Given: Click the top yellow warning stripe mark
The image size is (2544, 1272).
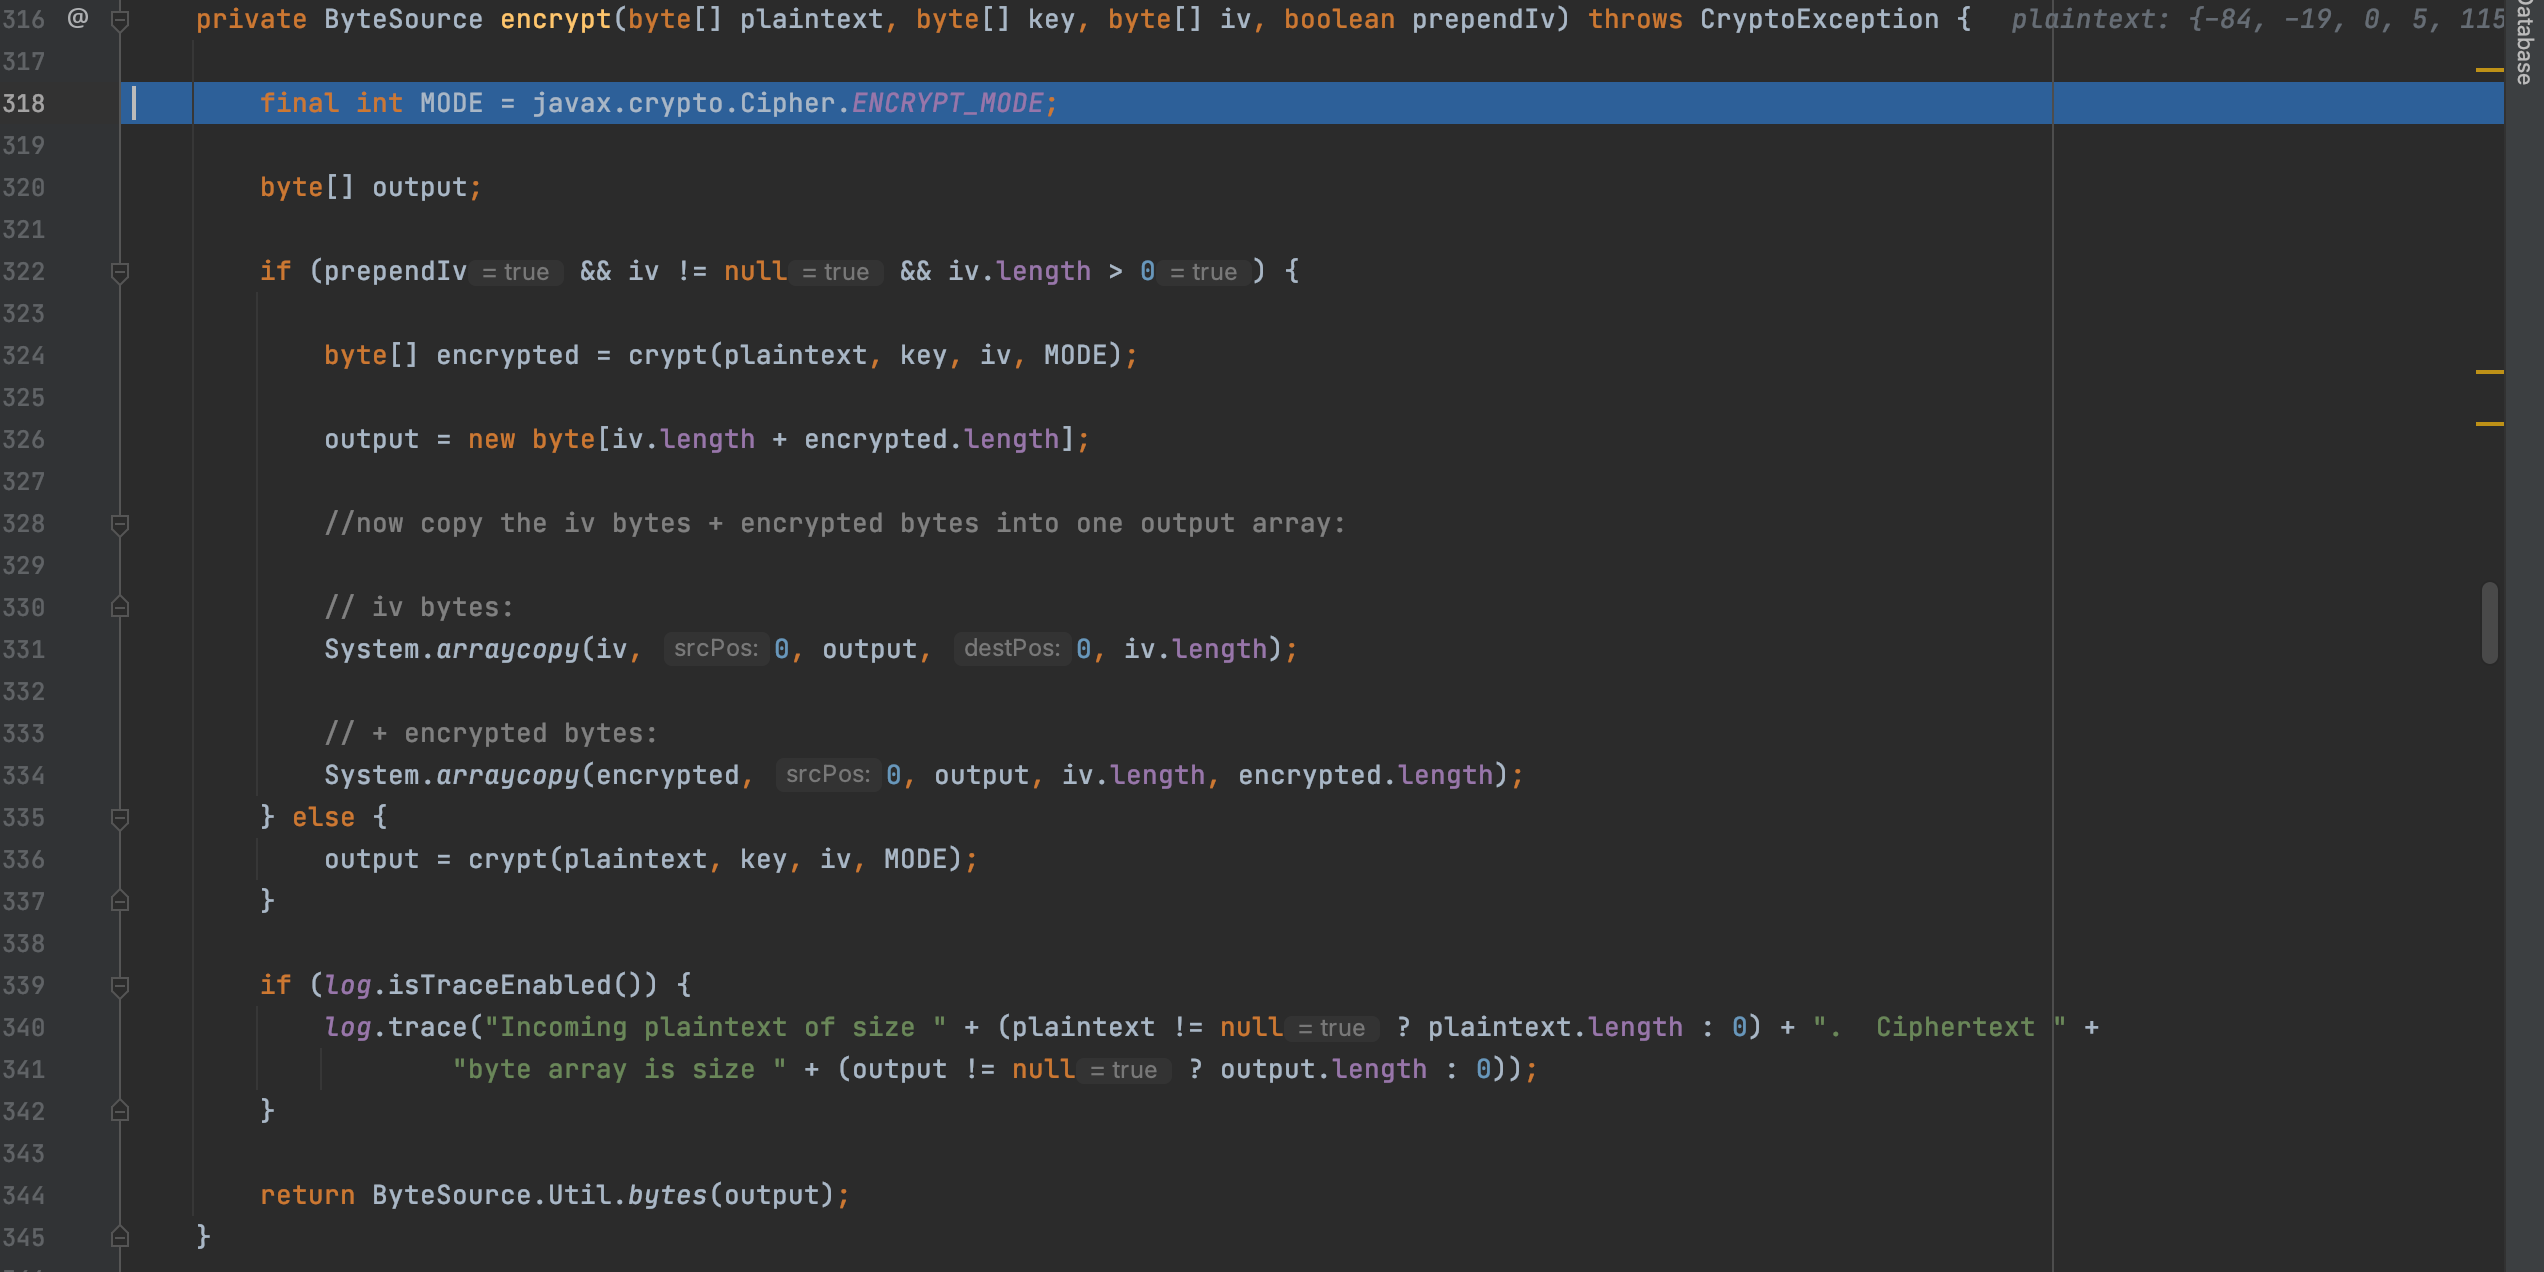Looking at the screenshot, I should [x=2489, y=70].
